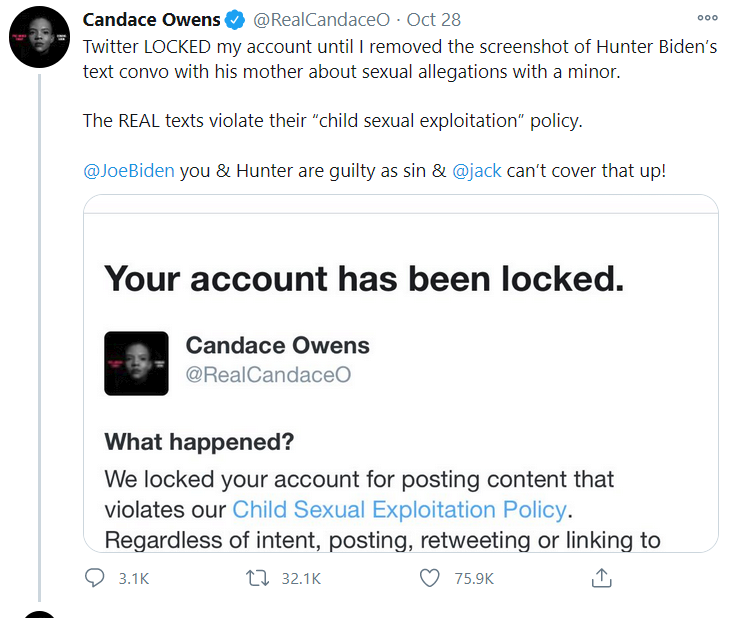
Task: Click the Child Sexual Exploitation Policy link
Action: 399,510
